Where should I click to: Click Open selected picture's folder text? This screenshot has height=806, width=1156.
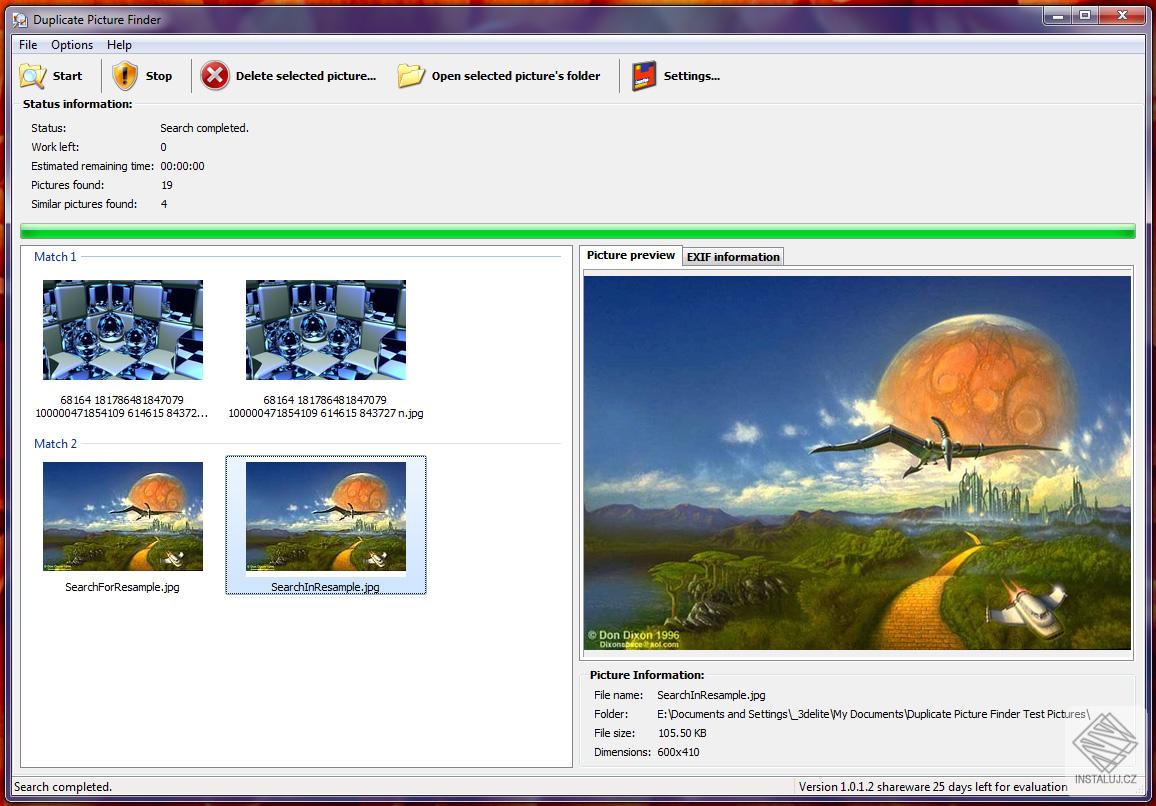[516, 76]
